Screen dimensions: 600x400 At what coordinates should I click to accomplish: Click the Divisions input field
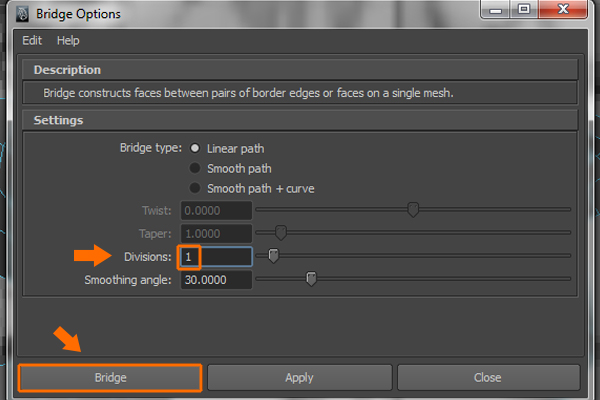click(x=216, y=256)
